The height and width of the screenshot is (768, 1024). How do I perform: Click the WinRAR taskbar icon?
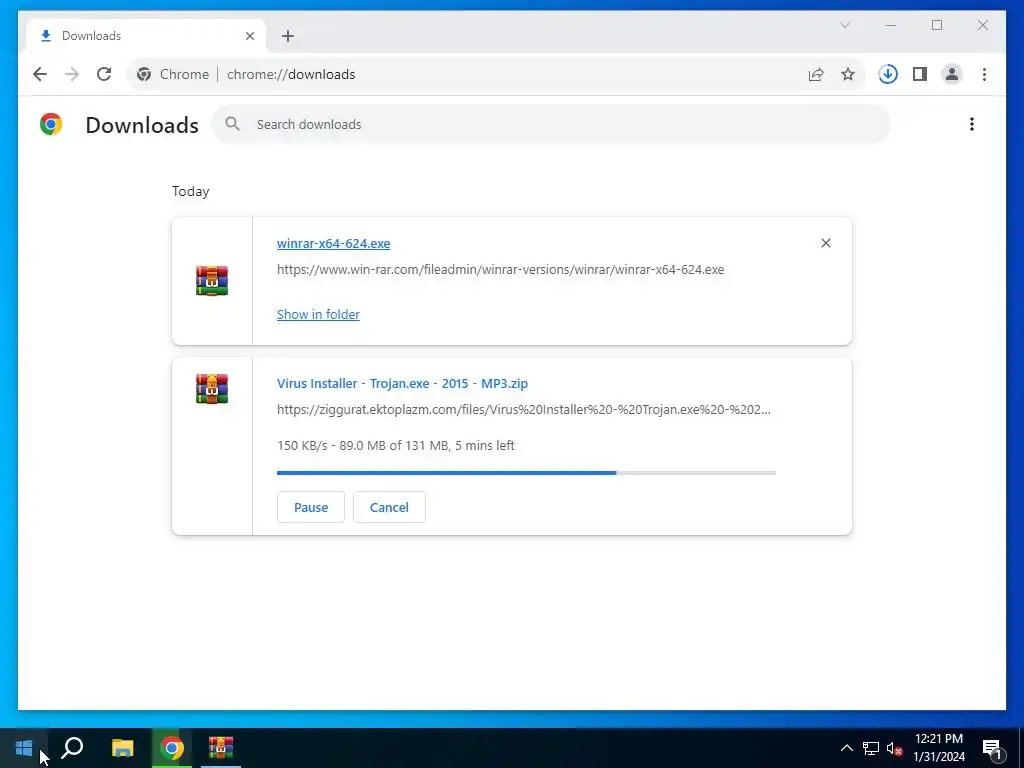point(221,747)
